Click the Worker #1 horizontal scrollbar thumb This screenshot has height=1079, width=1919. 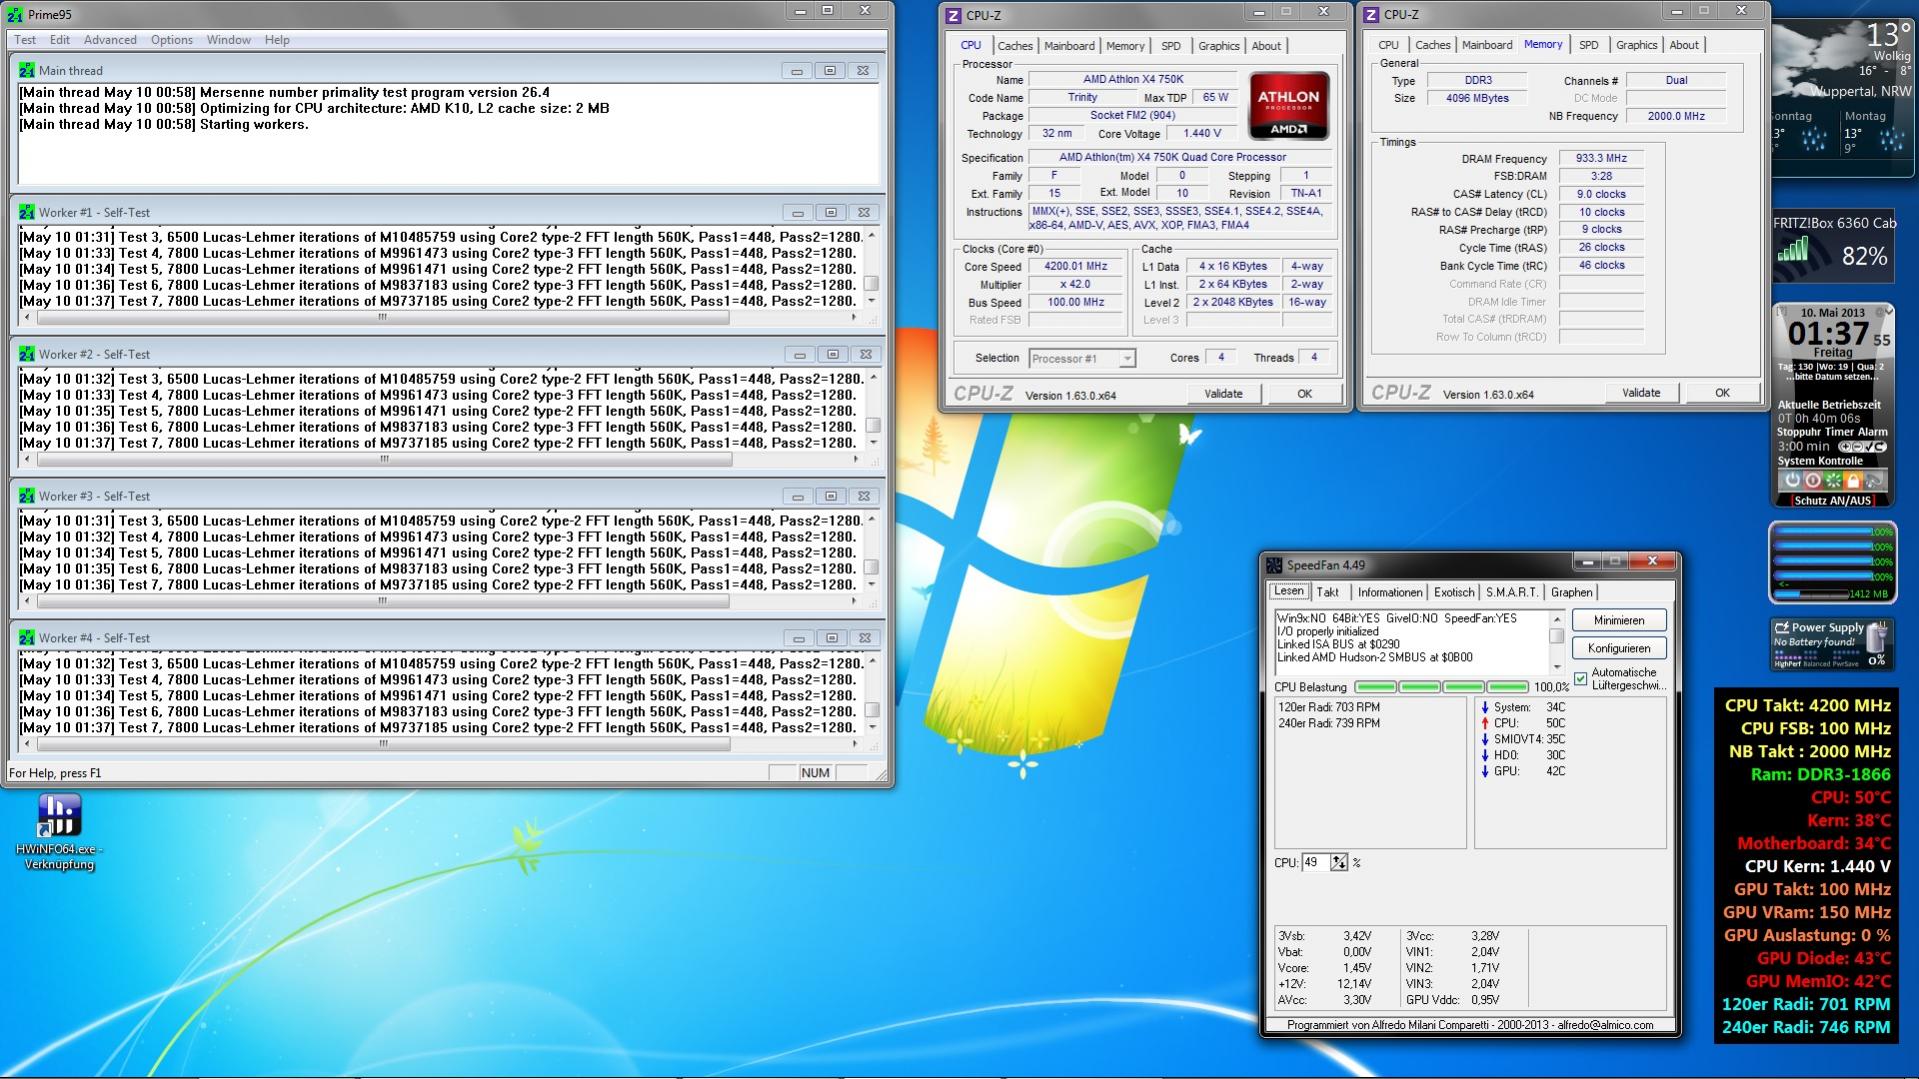(383, 318)
